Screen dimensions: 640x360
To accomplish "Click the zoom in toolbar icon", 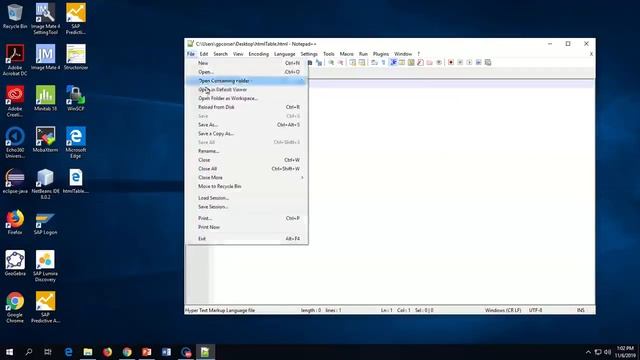I will (x=331, y=62).
